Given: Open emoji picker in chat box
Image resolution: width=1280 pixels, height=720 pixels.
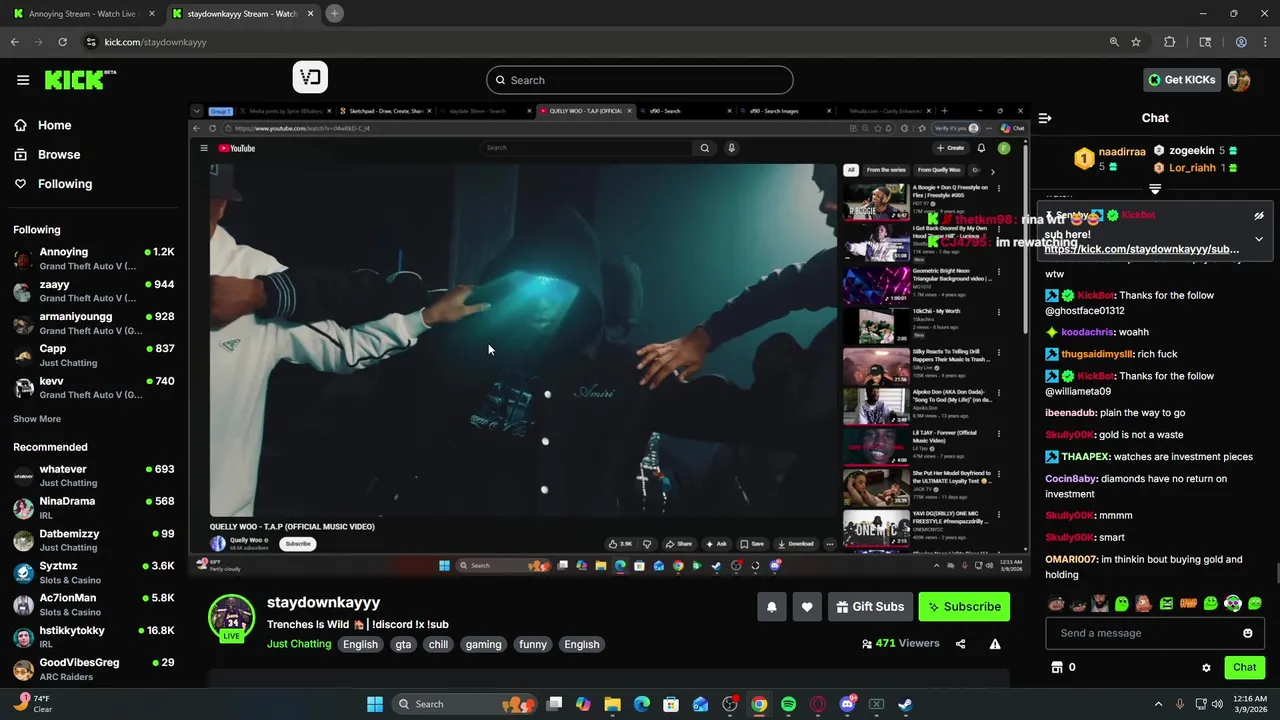Looking at the screenshot, I should pos(1247,633).
